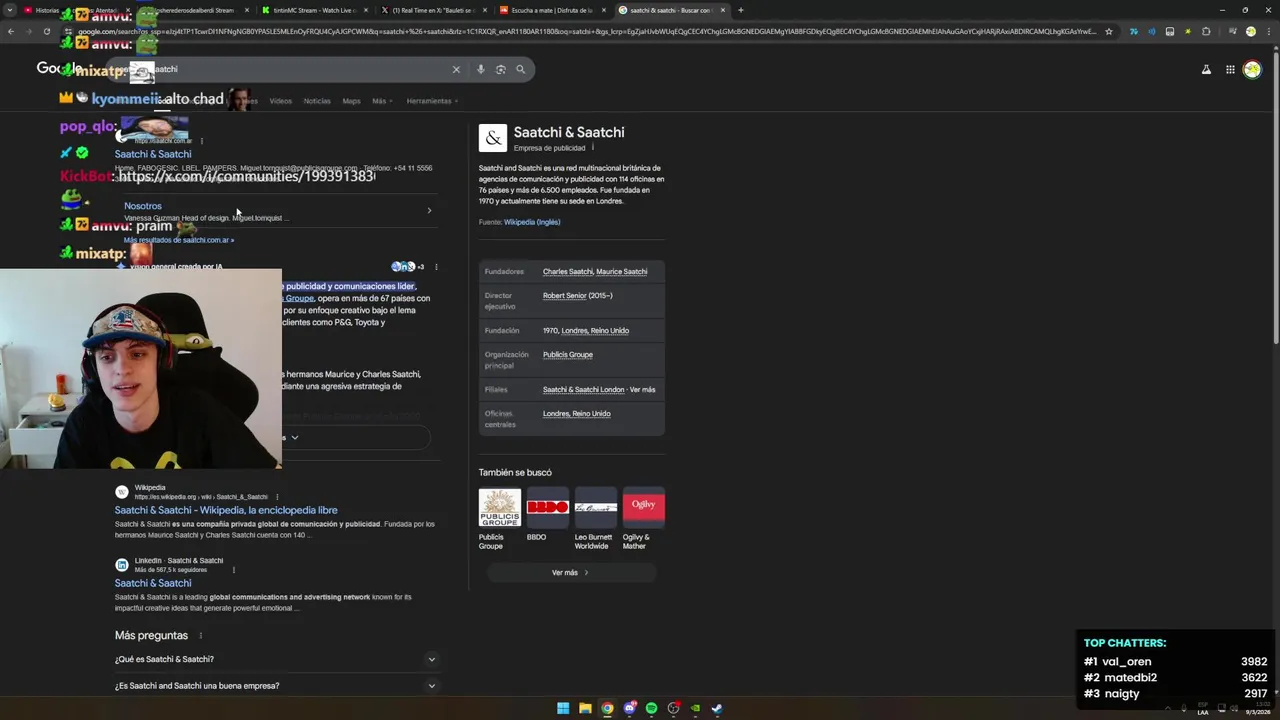
Task: Switch to the Noticias search tab
Action: (x=317, y=101)
